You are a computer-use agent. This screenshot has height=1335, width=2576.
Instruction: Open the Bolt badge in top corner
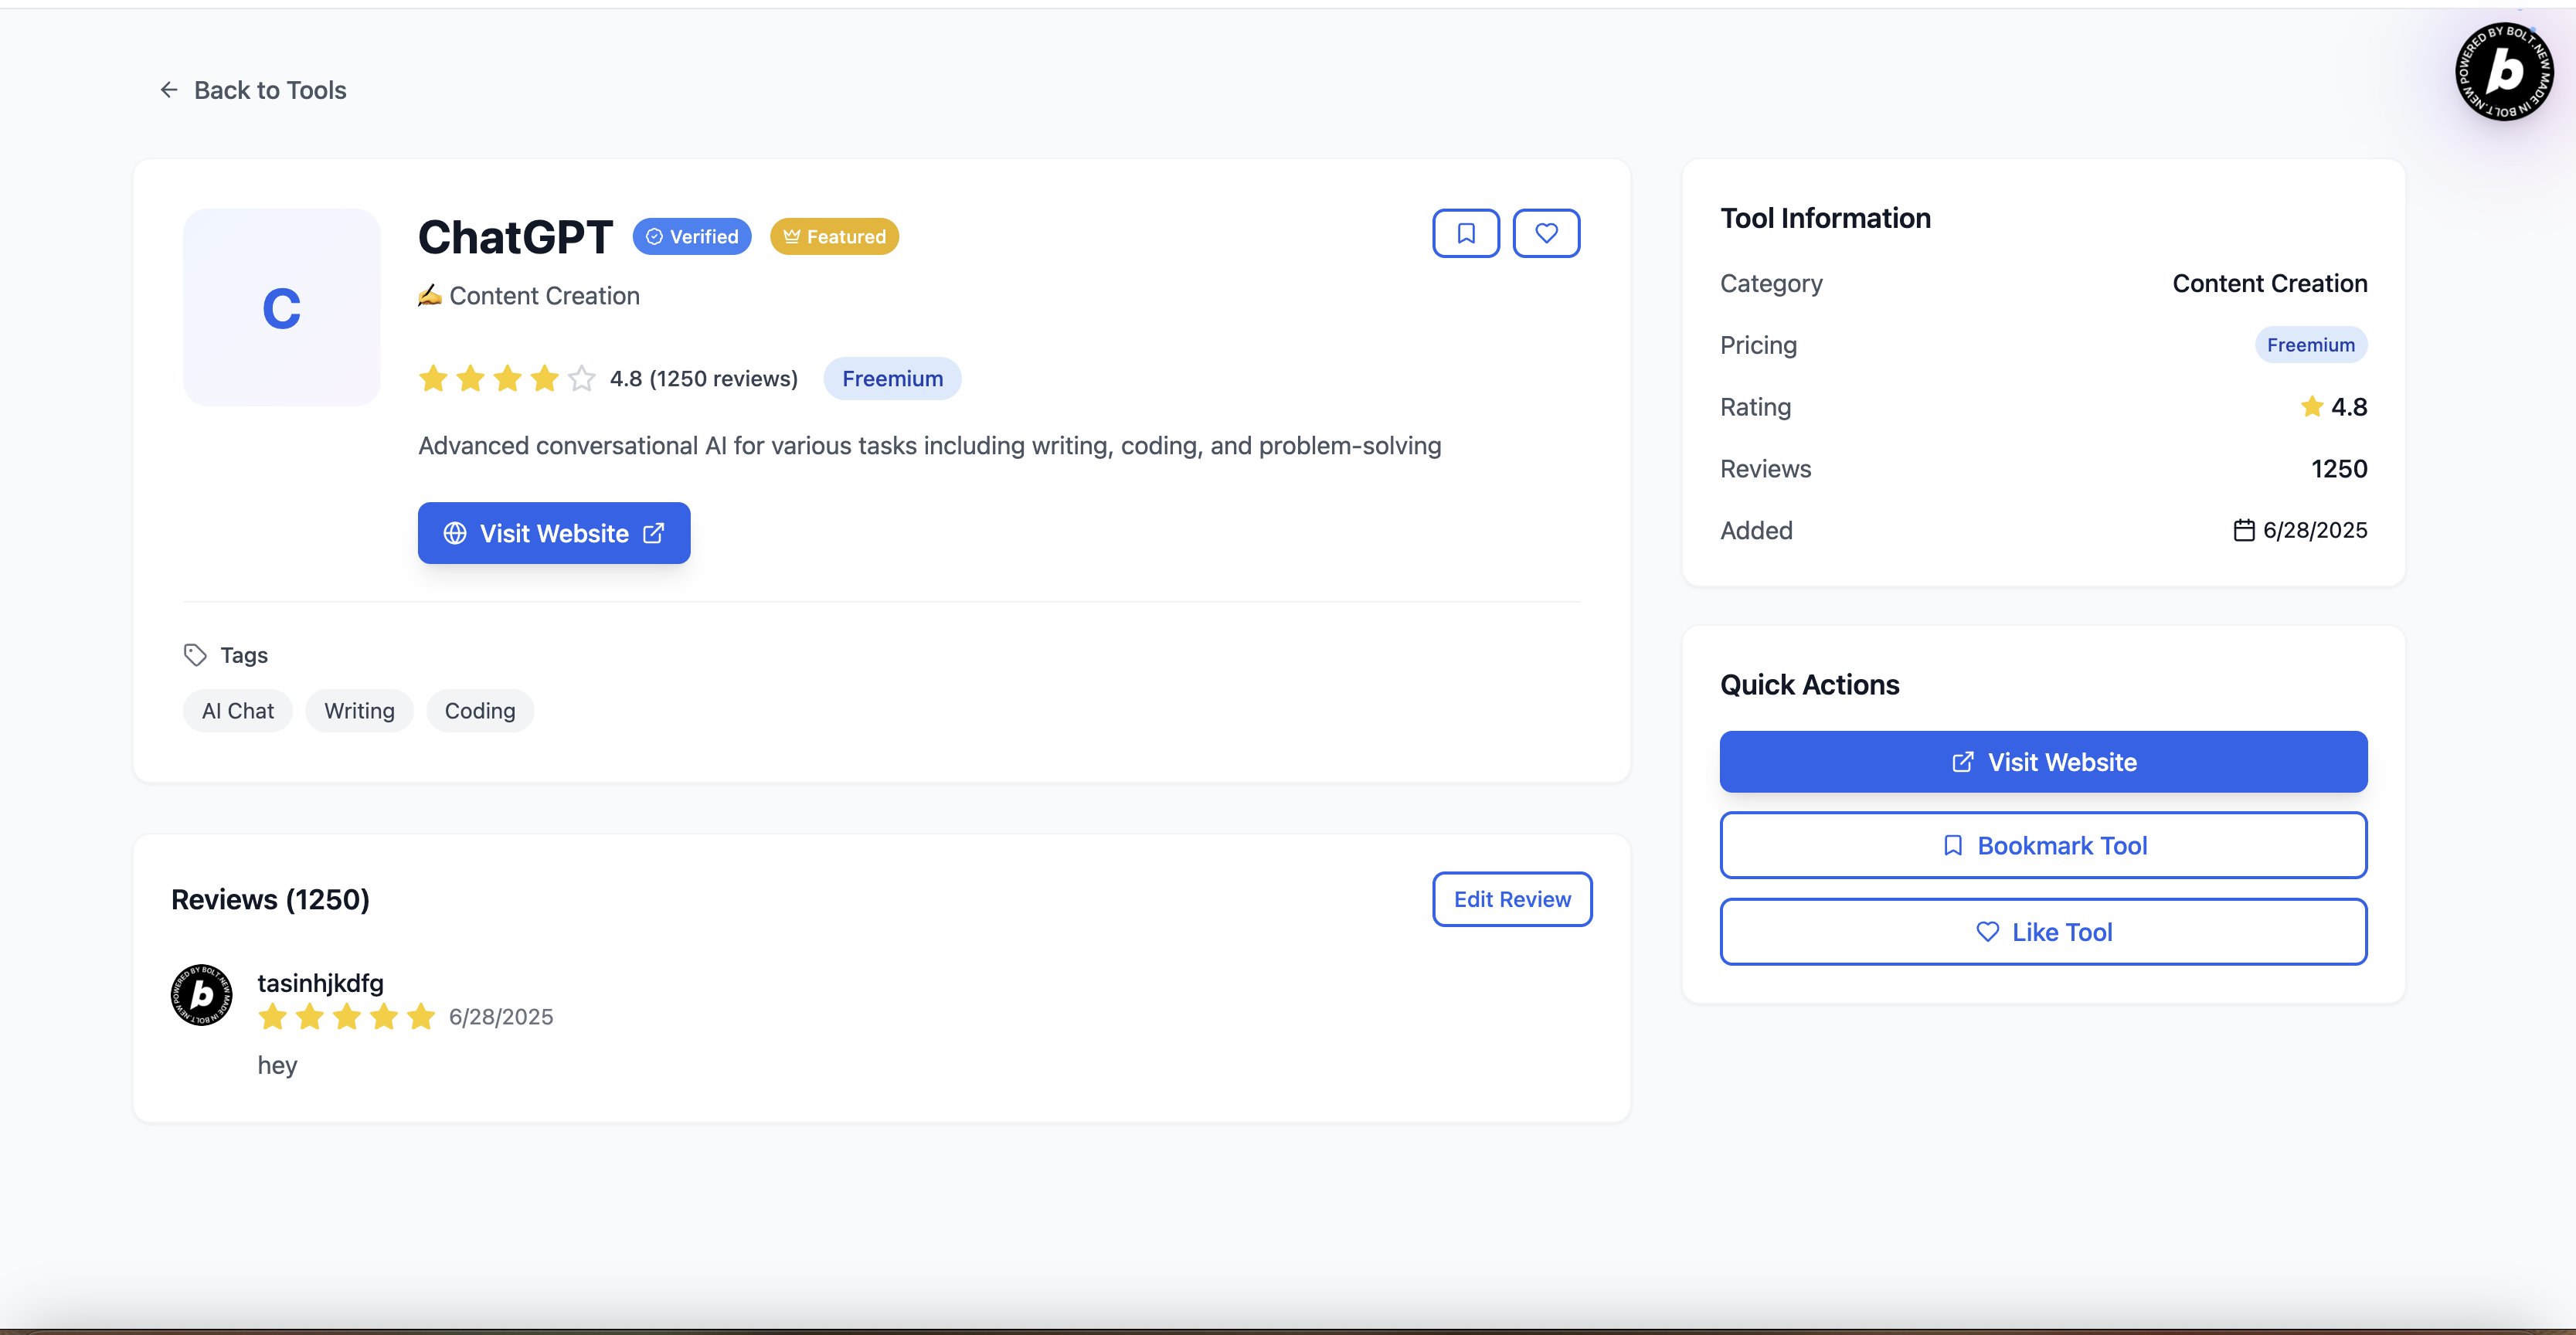pos(2503,72)
